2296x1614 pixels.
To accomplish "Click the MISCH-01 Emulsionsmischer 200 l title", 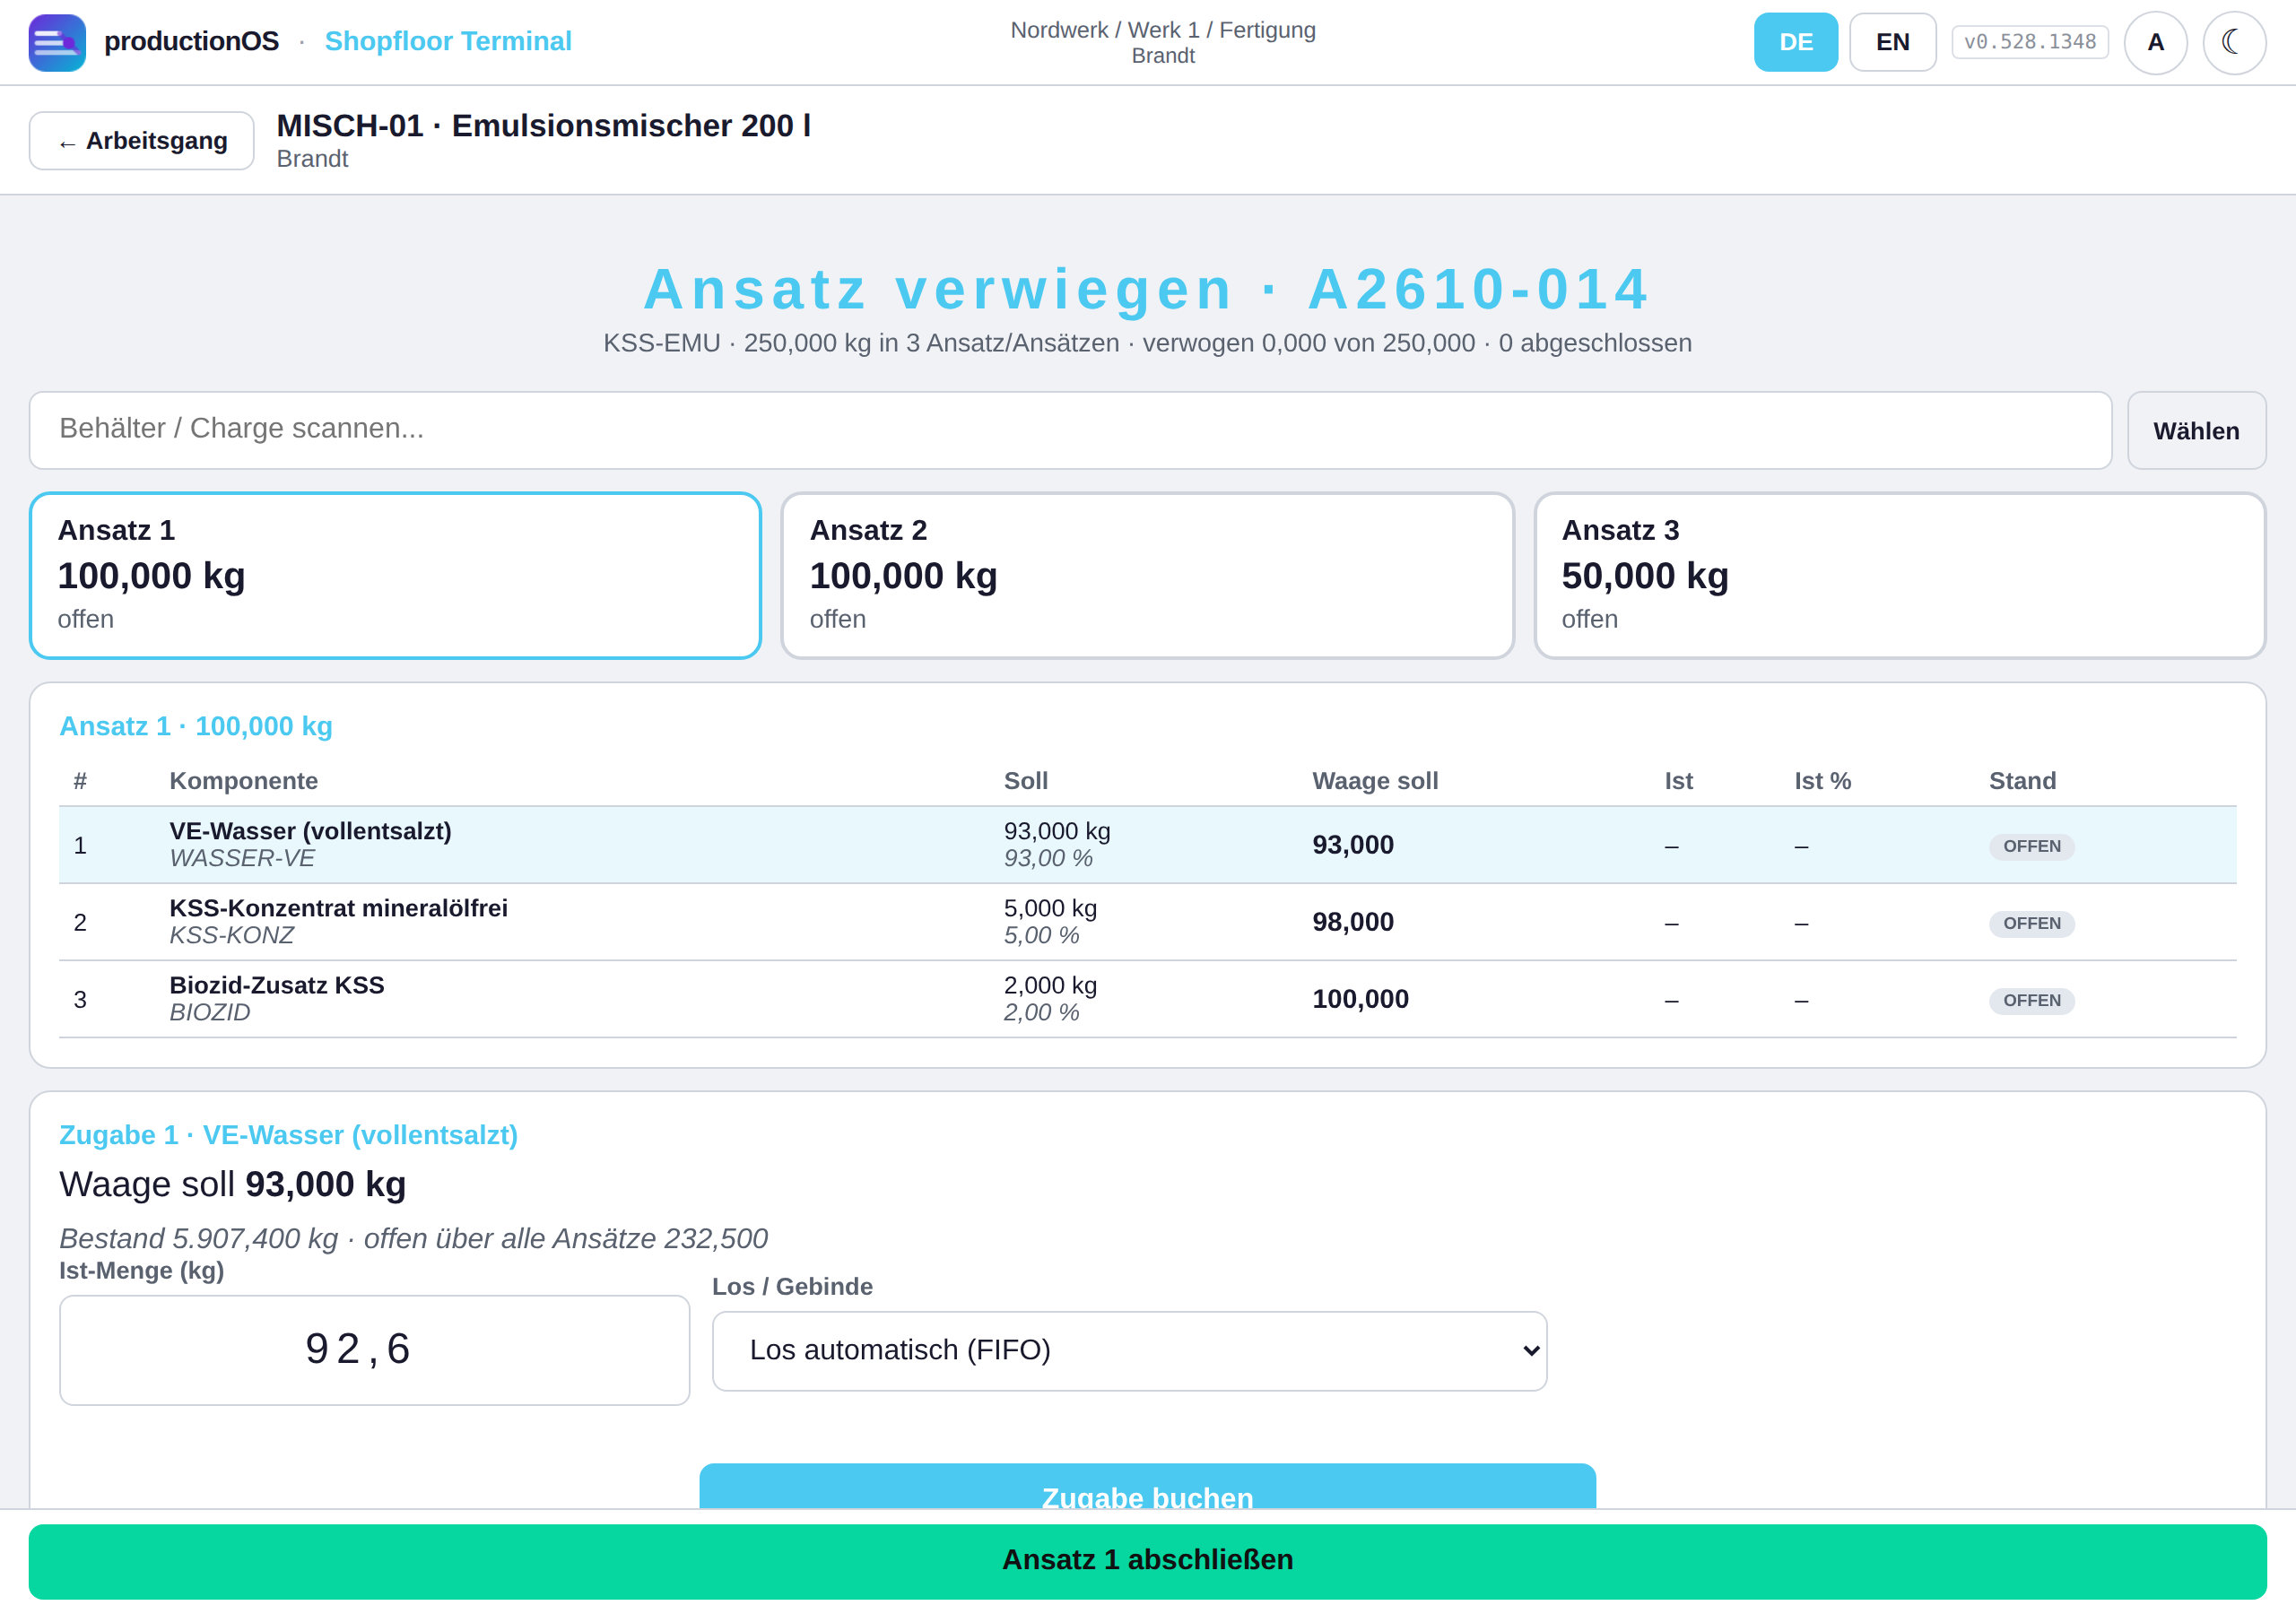I will click(543, 126).
